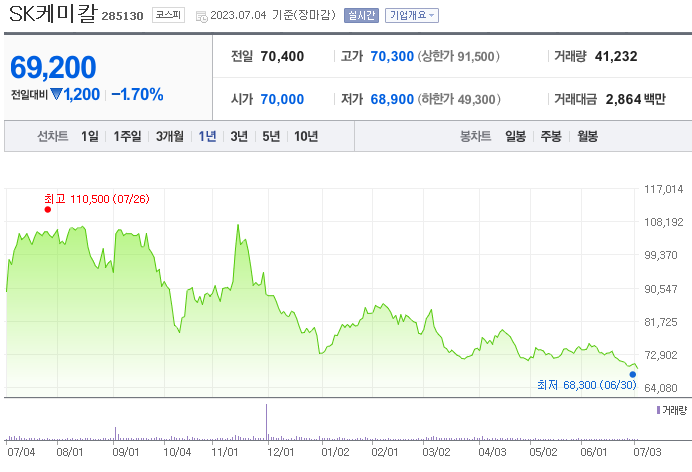Click the -1.70% change rate
692x472 pixels.
[137, 94]
